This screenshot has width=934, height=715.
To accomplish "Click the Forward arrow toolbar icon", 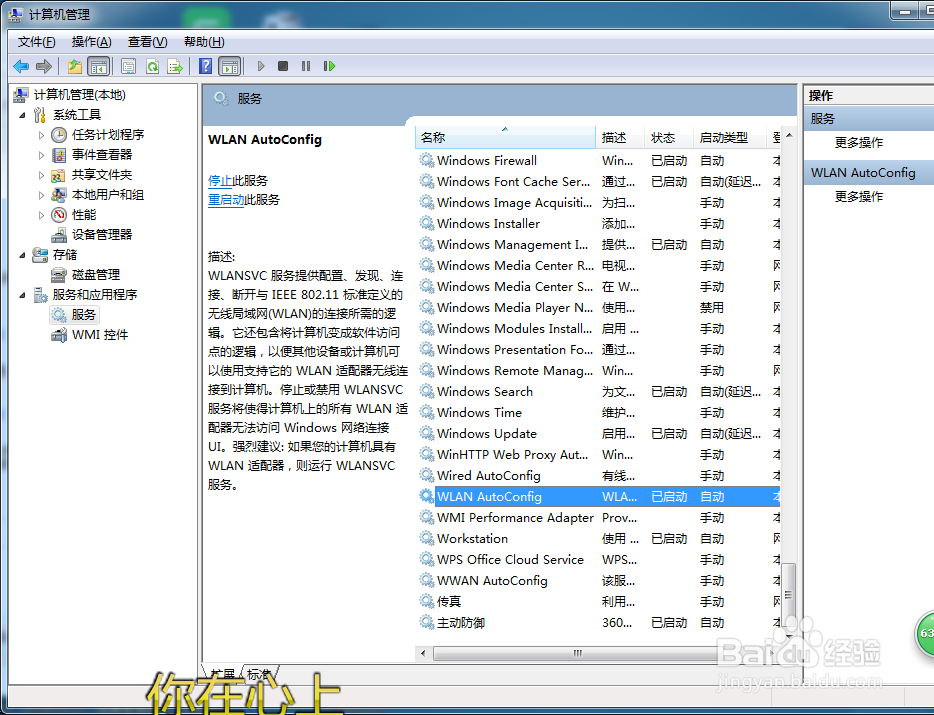I will (x=43, y=66).
